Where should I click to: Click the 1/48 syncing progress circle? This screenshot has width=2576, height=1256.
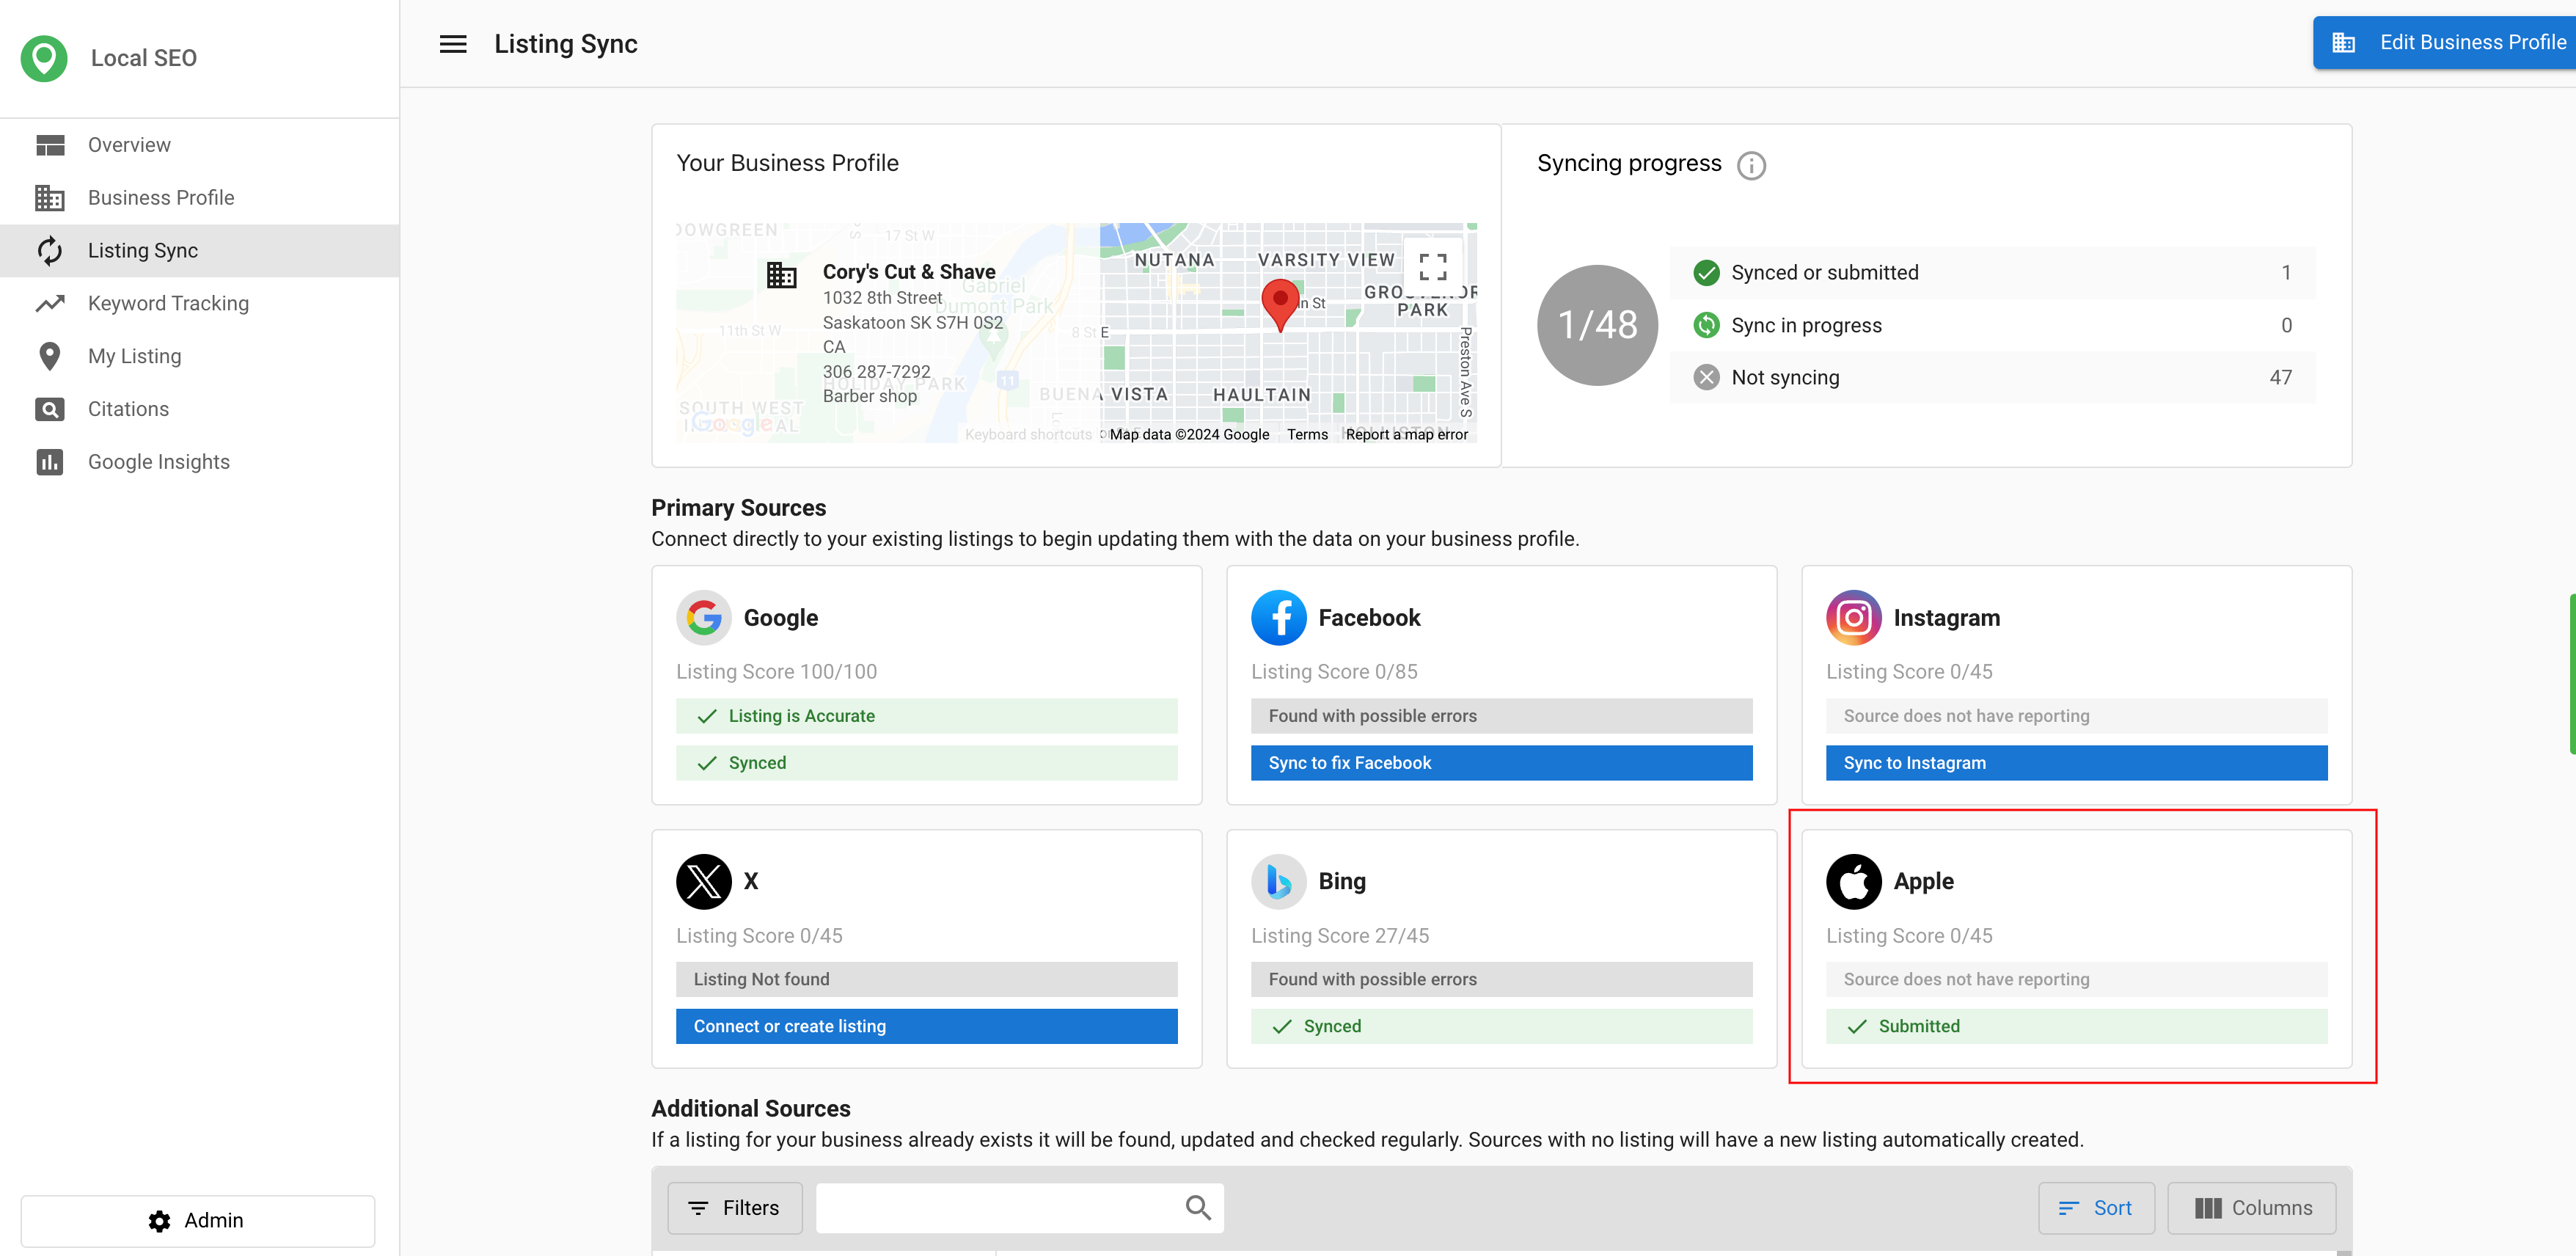(1597, 325)
